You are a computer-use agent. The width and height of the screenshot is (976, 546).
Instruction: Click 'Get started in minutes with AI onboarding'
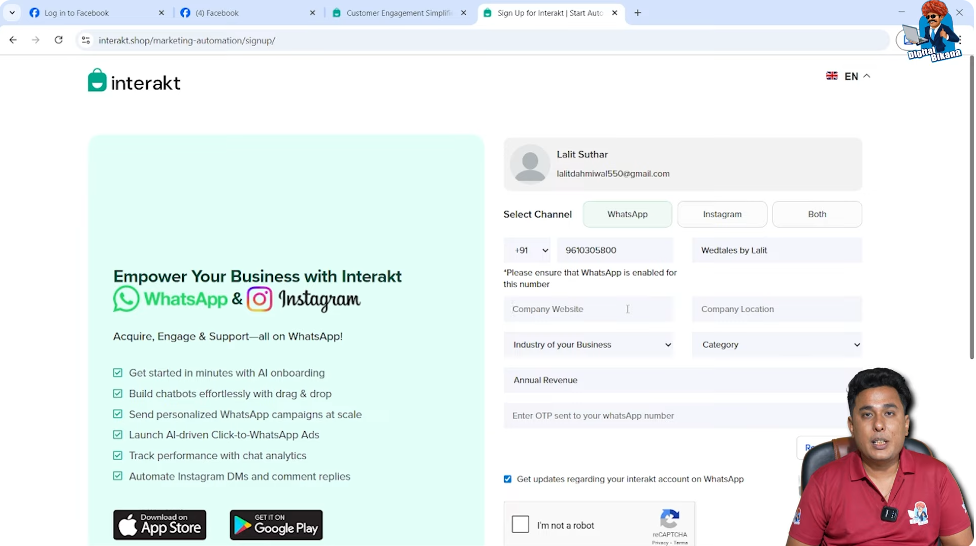(227, 373)
